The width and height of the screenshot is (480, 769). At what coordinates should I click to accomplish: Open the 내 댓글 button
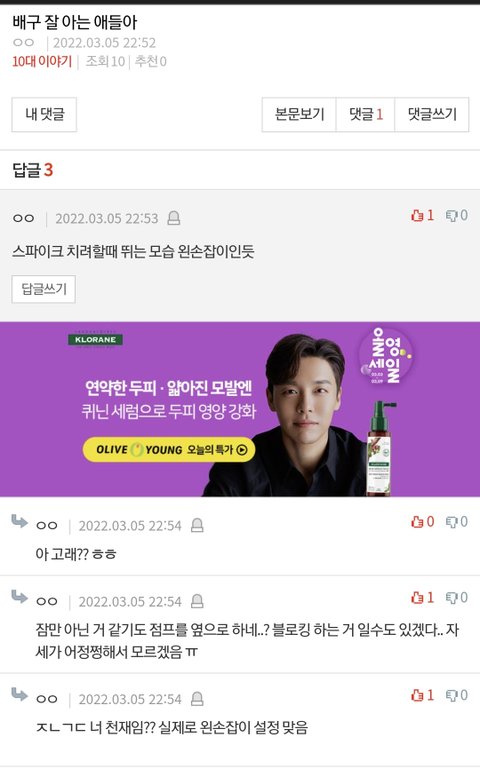pyautogui.click(x=44, y=114)
